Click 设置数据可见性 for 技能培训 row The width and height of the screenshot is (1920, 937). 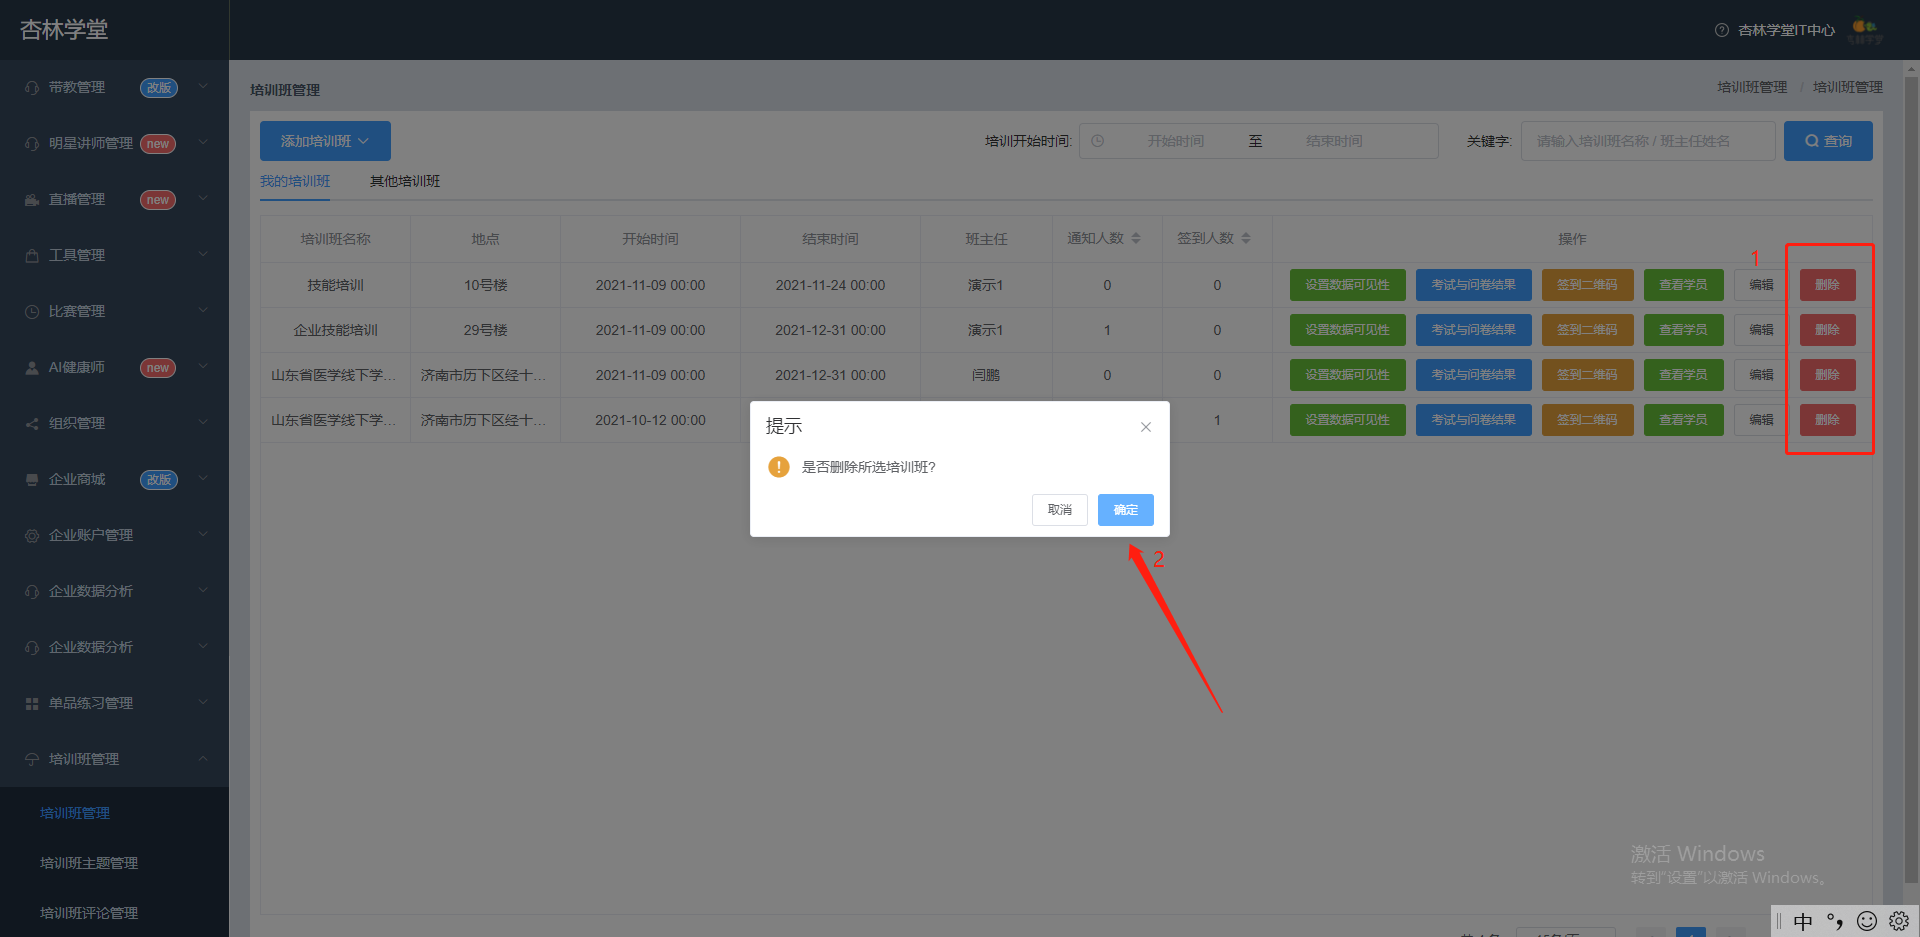[x=1348, y=285]
